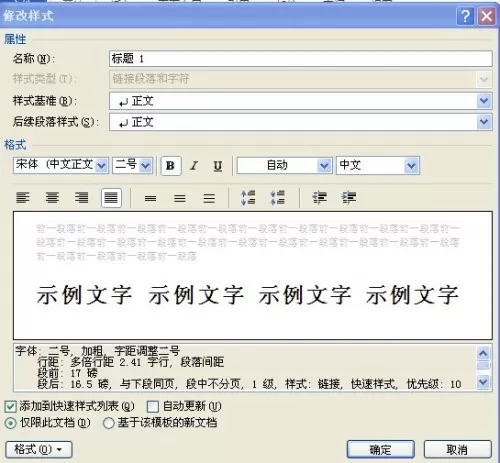Screen dimensions: 500x463
Task: Open 样式基准 dropdown list
Action: point(484,101)
